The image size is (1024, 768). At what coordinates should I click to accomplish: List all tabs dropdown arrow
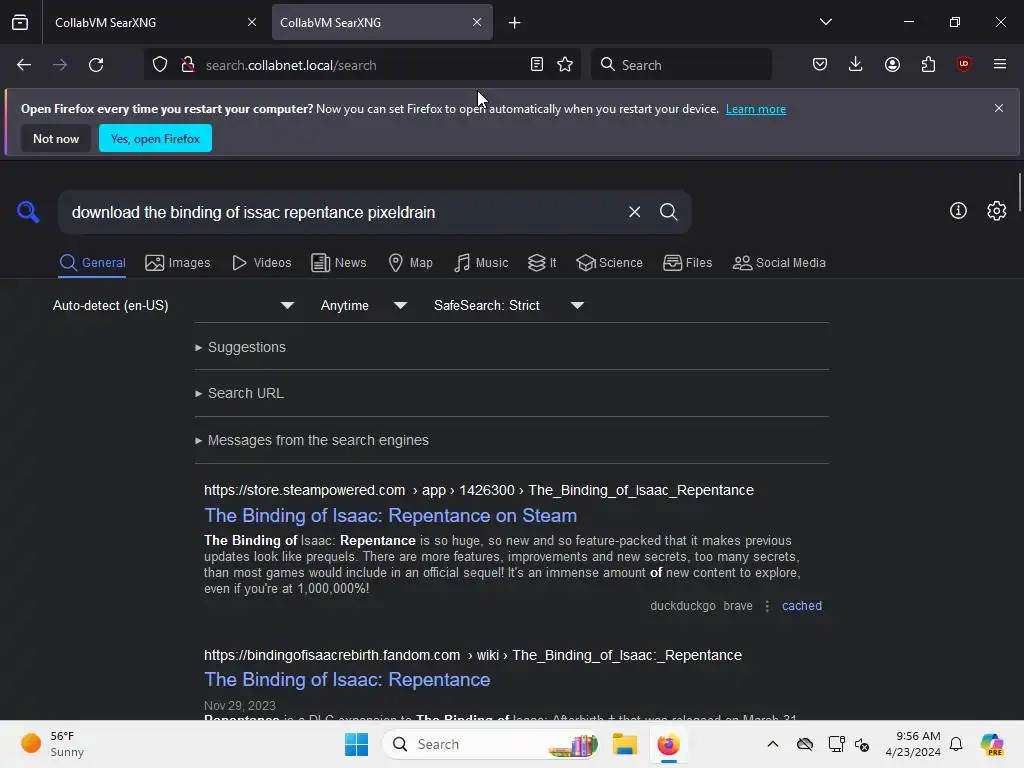(825, 22)
